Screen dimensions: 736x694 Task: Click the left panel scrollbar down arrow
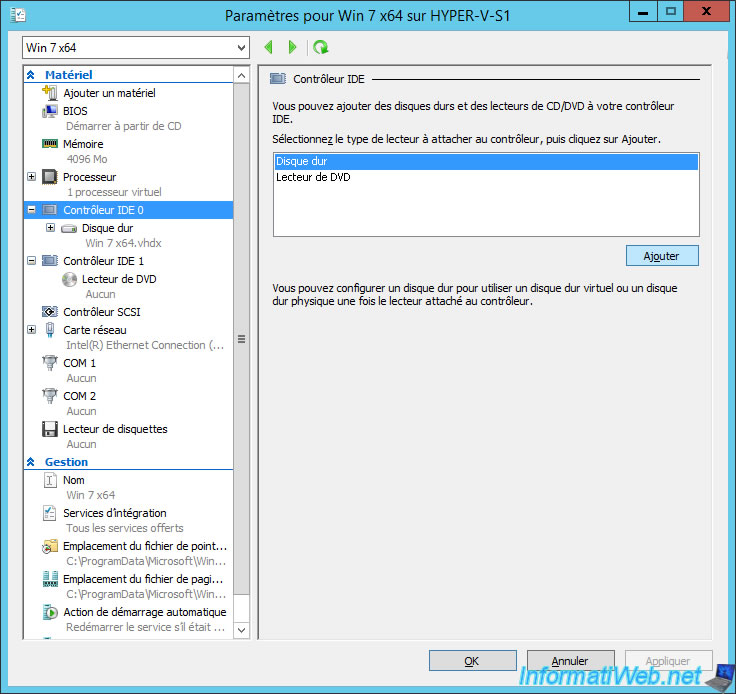pyautogui.click(x=241, y=630)
